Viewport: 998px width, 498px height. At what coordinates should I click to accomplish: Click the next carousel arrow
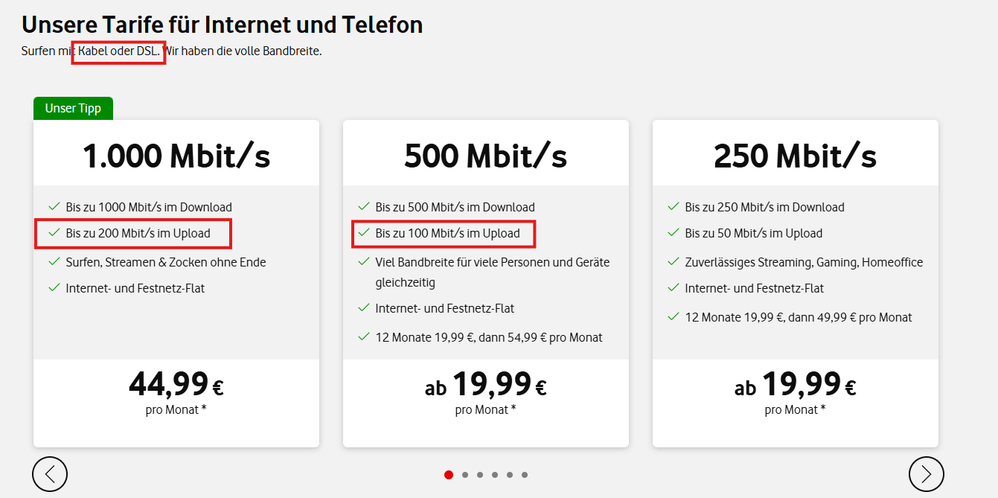pyautogui.click(x=926, y=473)
